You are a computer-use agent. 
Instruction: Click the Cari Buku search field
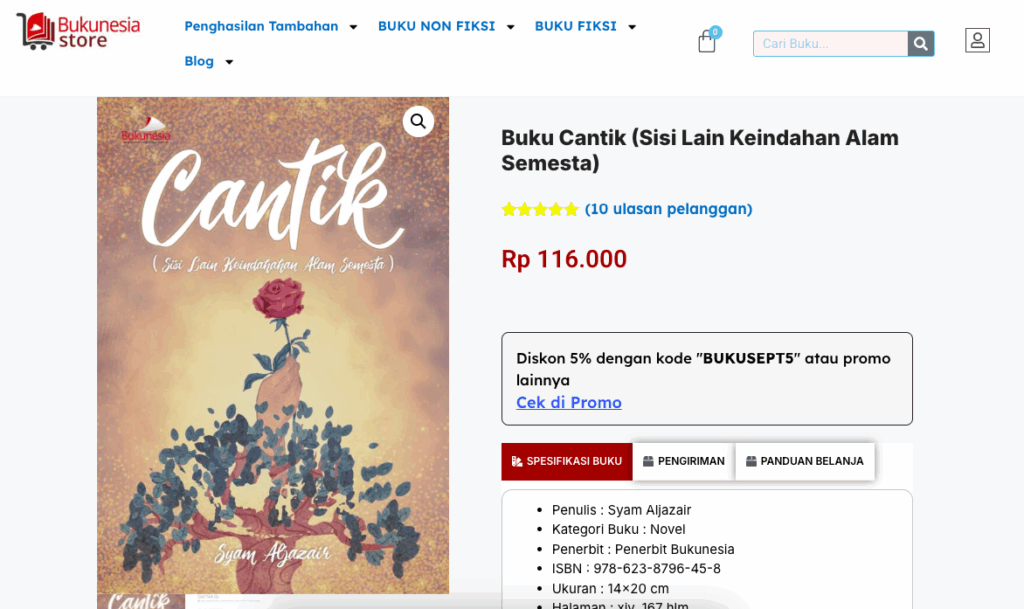pyautogui.click(x=830, y=43)
